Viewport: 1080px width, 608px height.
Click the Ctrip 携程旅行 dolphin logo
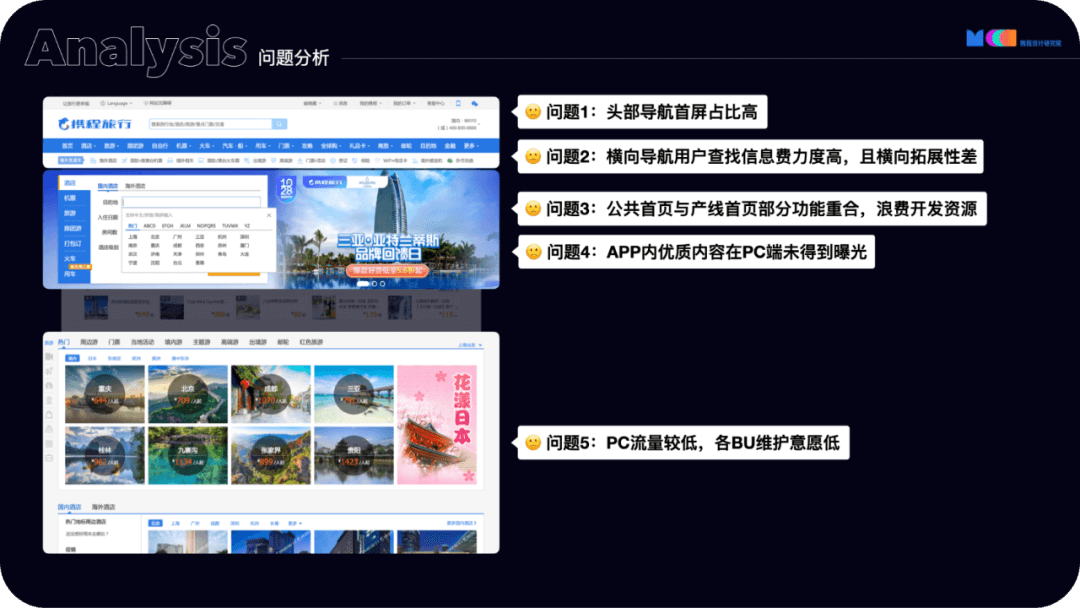pos(95,124)
